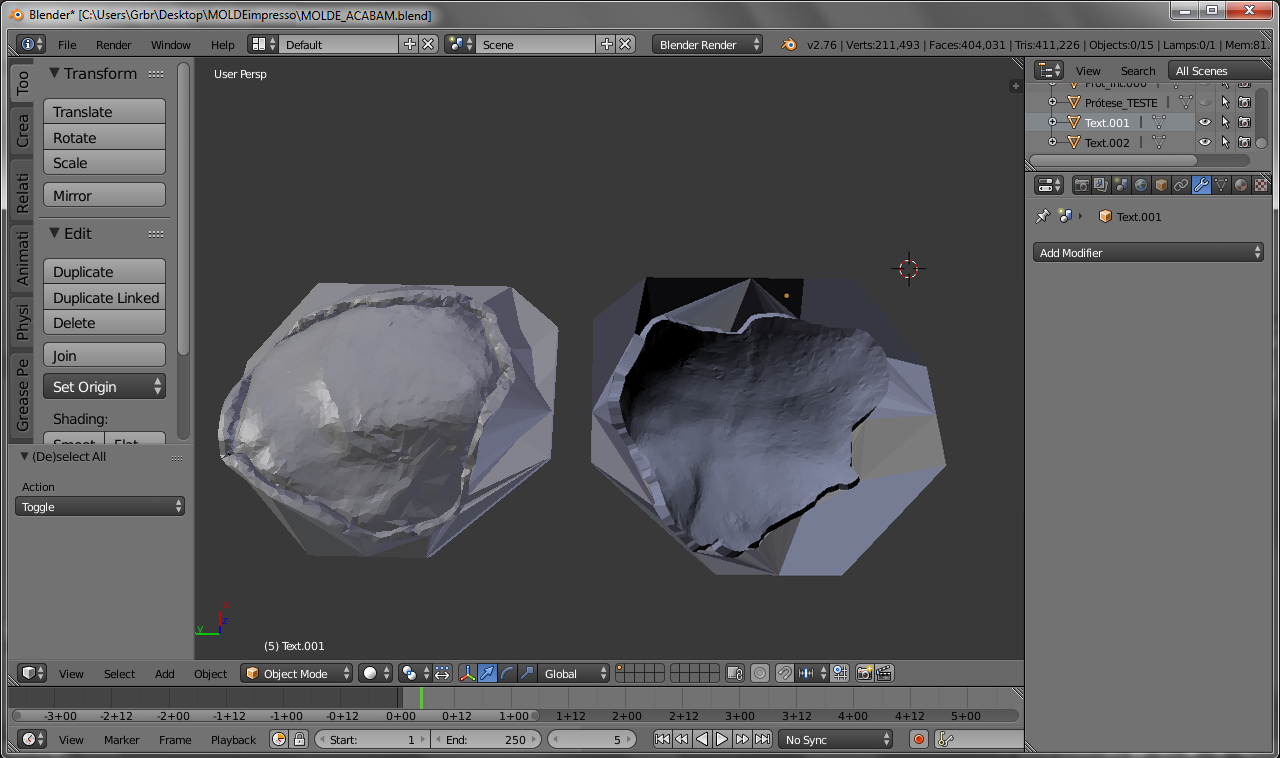Hide Text.002 using its eye icon
1280x758 pixels.
click(1205, 142)
